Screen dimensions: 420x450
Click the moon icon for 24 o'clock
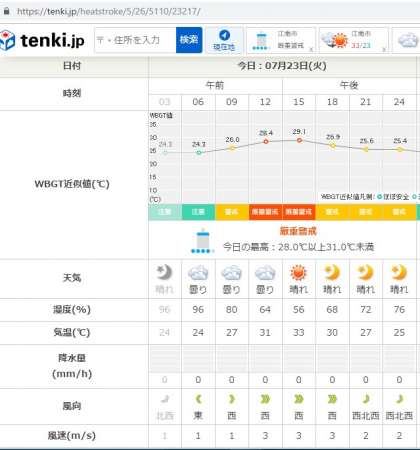pos(399,273)
